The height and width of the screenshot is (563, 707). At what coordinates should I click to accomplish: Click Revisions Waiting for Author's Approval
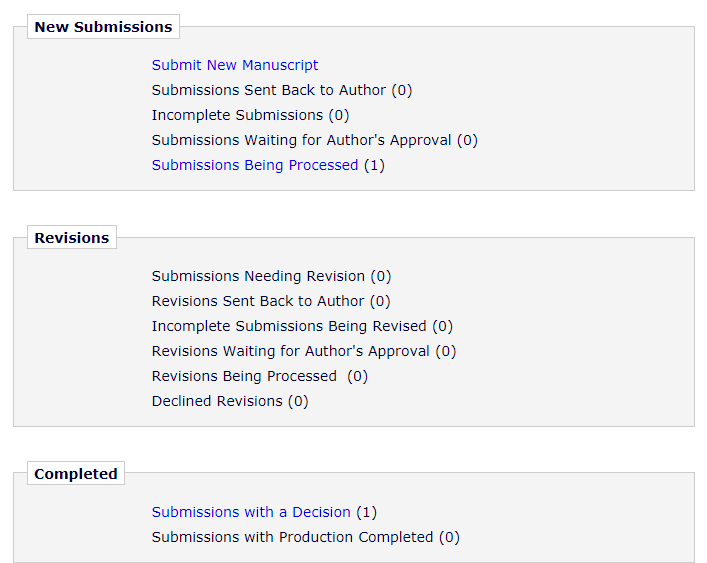pyautogui.click(x=290, y=351)
